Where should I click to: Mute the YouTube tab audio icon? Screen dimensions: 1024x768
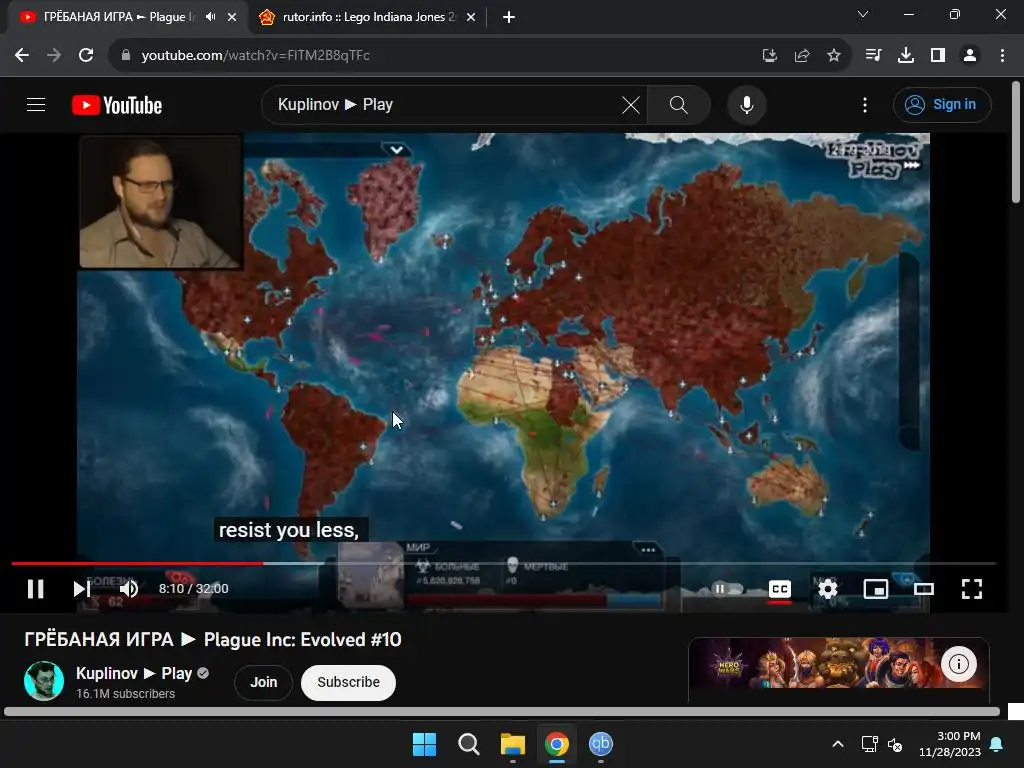(210, 17)
